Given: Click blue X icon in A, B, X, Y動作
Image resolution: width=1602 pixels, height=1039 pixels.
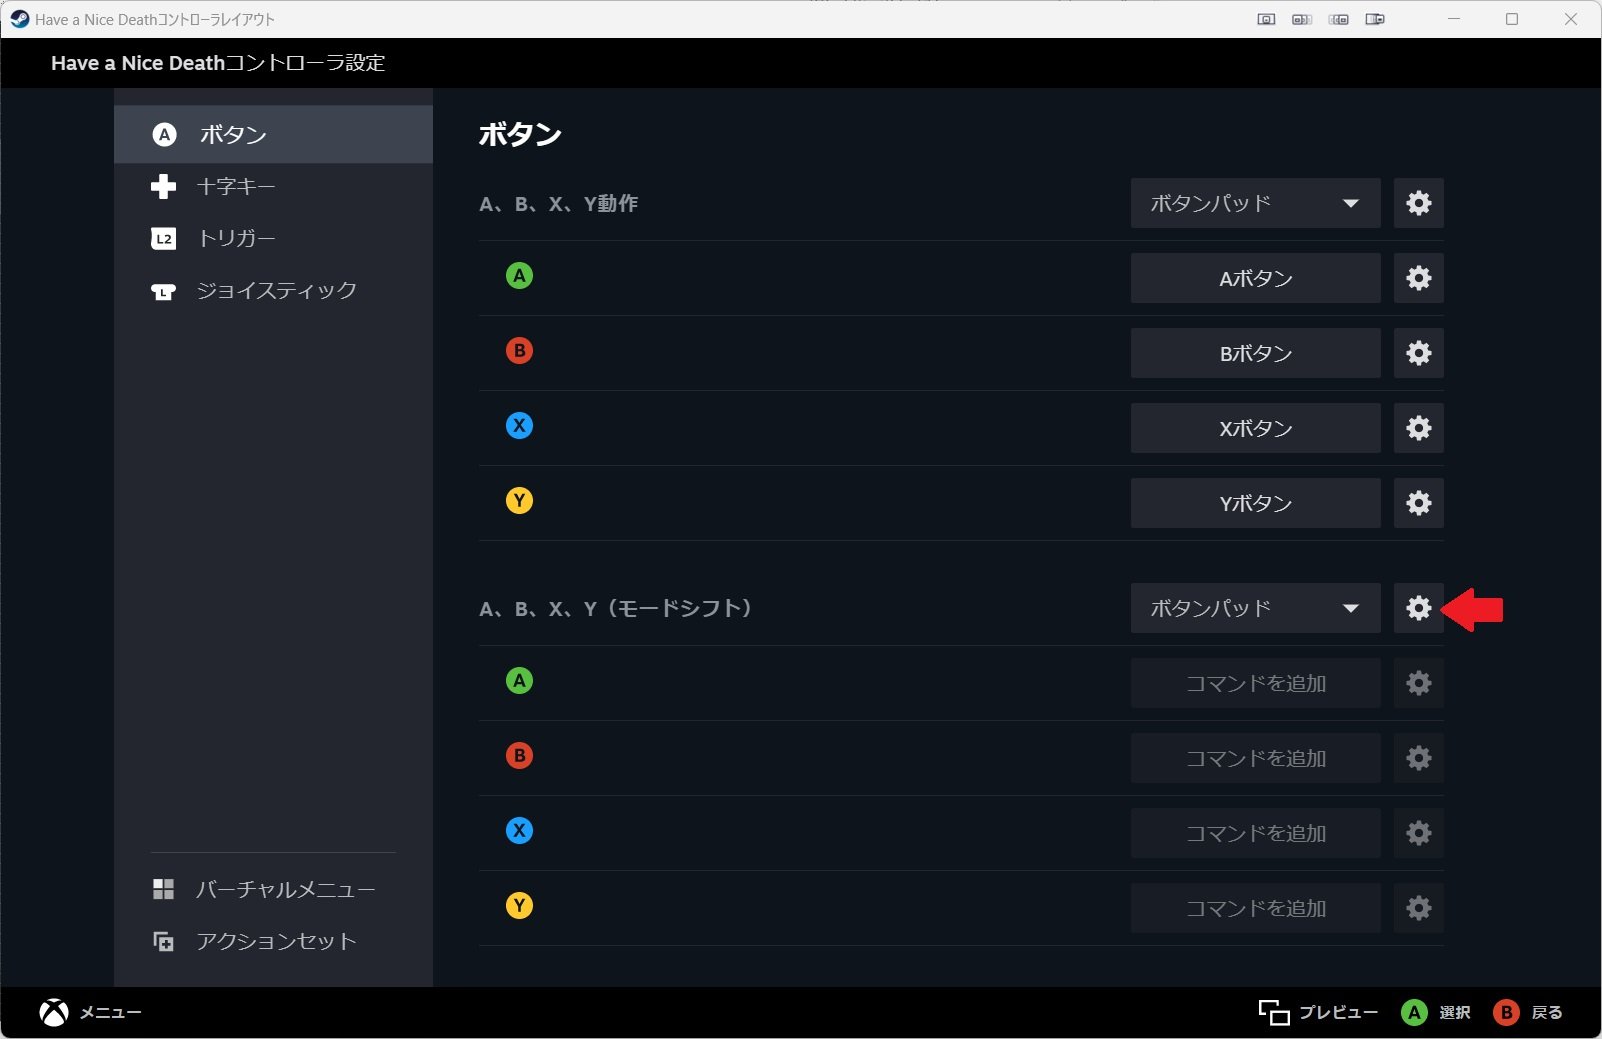Looking at the screenshot, I should (x=519, y=426).
